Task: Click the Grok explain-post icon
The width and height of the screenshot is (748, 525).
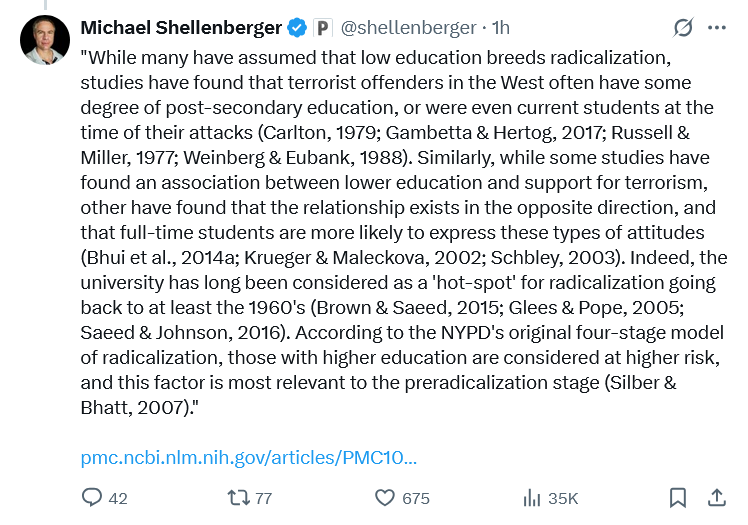Action: tap(683, 28)
